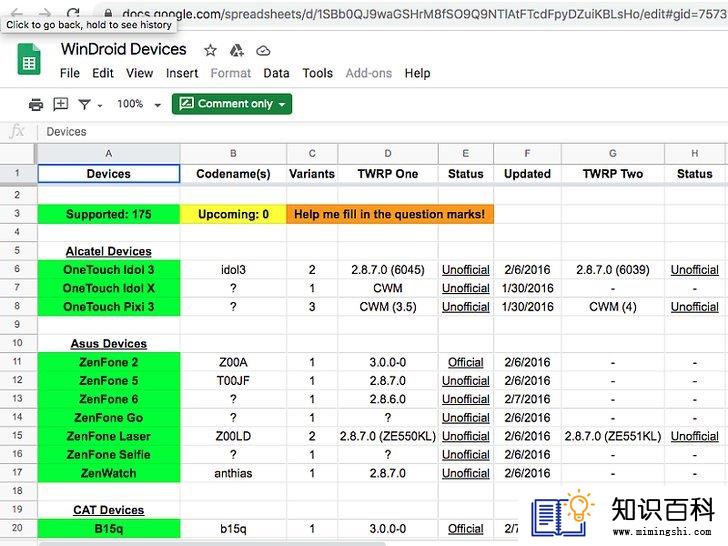728x546 pixels.
Task: Select column G header
Action: pos(613,154)
